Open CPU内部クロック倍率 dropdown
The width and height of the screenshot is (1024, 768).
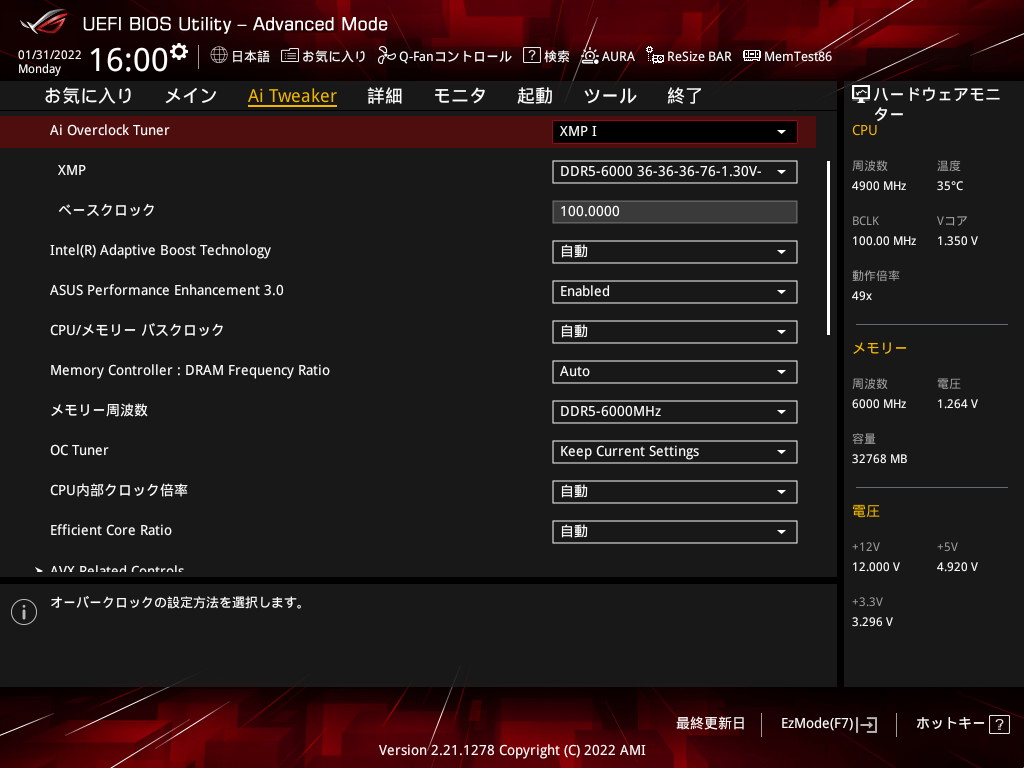point(675,491)
